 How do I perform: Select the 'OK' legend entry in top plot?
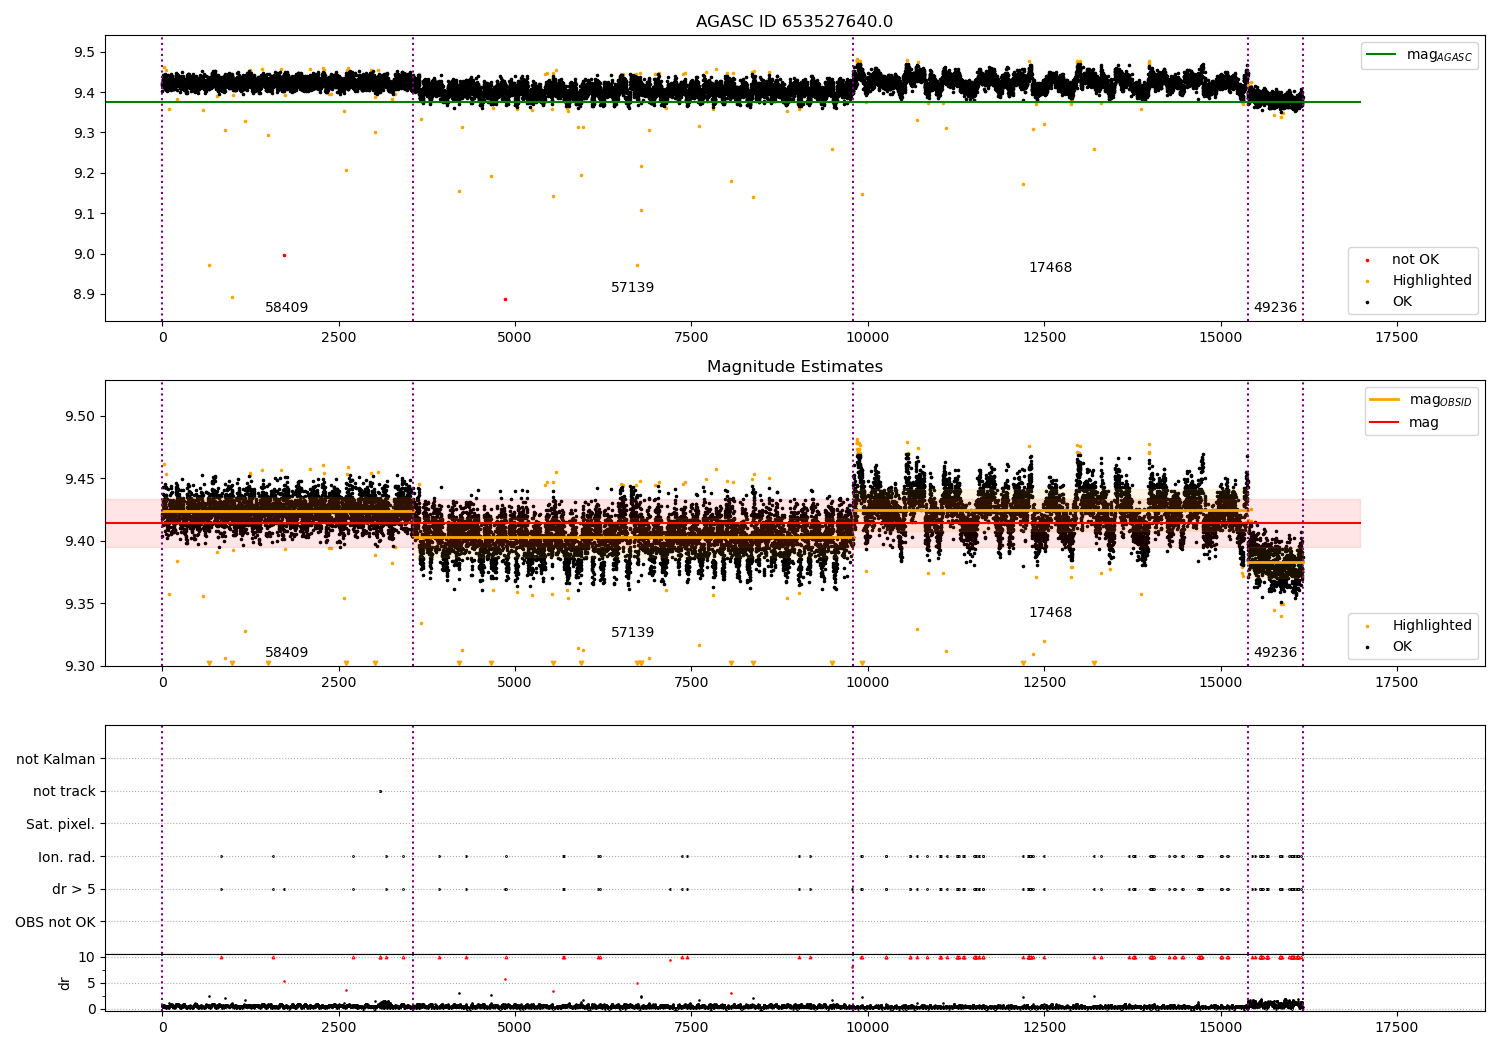pyautogui.click(x=1402, y=302)
